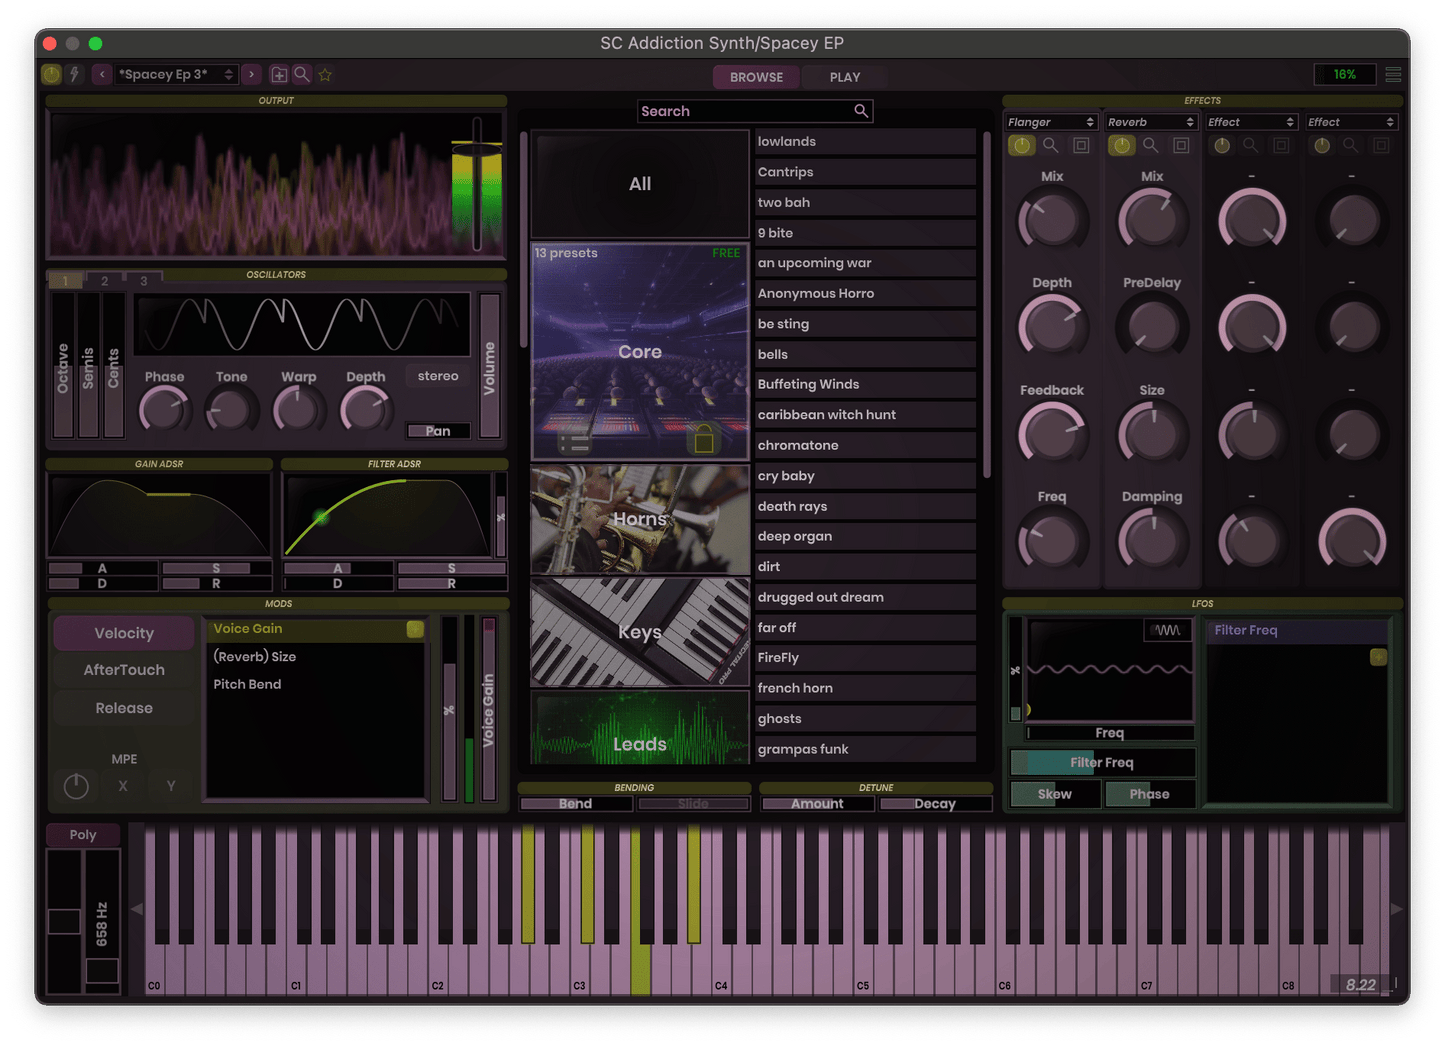Select the Horns category thumbnail
Image resolution: width=1445 pixels, height=1046 pixels.
click(x=639, y=518)
